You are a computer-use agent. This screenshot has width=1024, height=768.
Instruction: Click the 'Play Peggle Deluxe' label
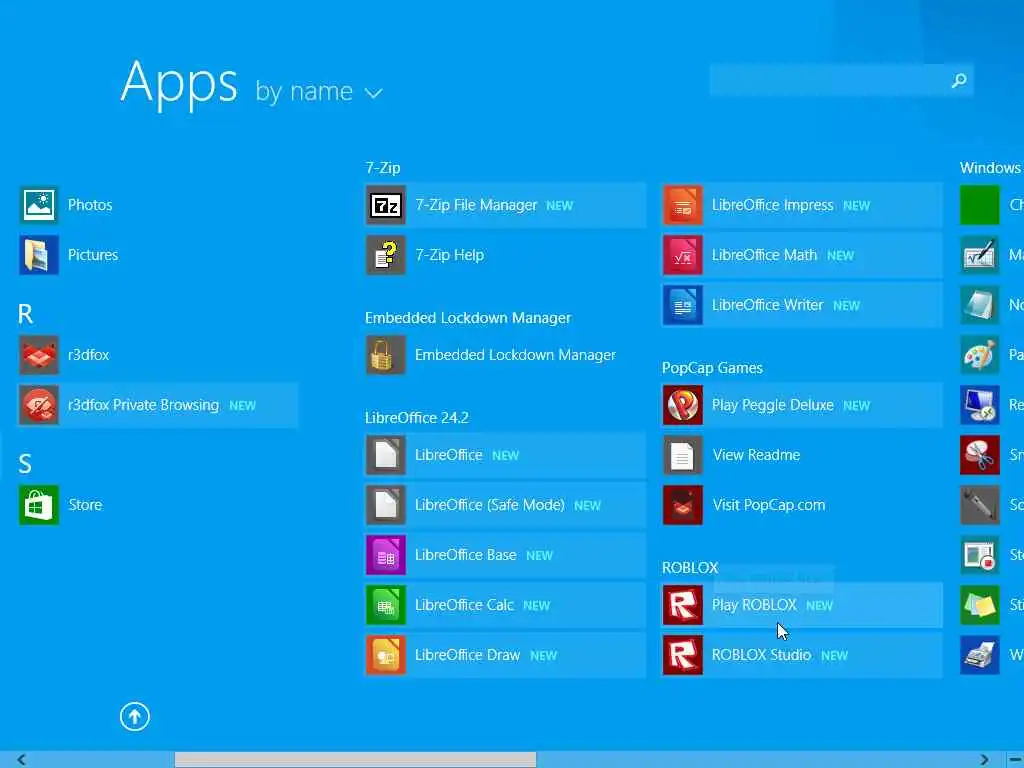(x=773, y=405)
